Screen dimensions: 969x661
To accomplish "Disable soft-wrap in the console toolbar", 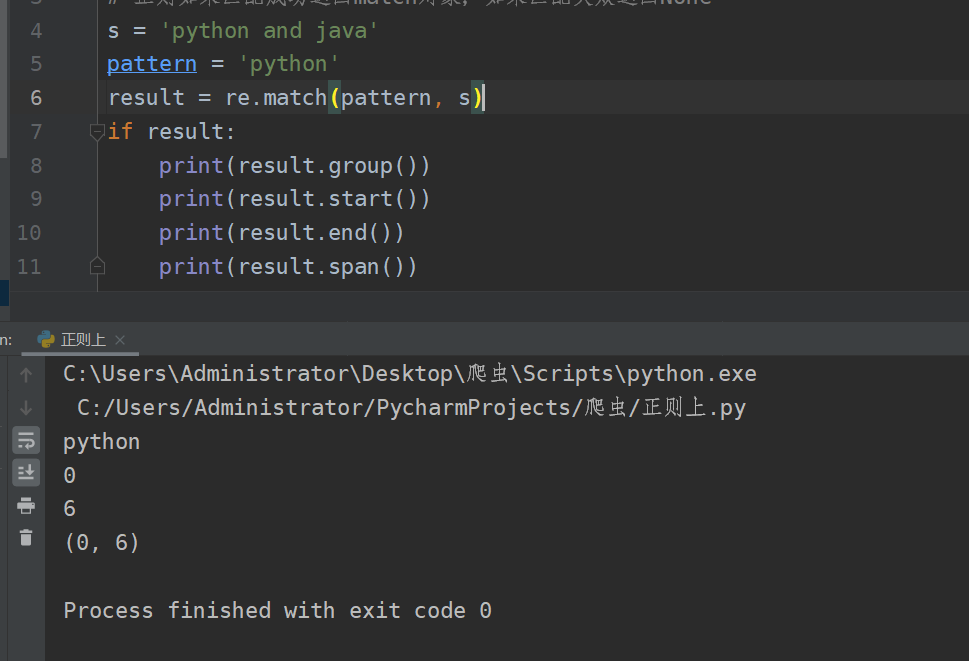I will point(25,440).
